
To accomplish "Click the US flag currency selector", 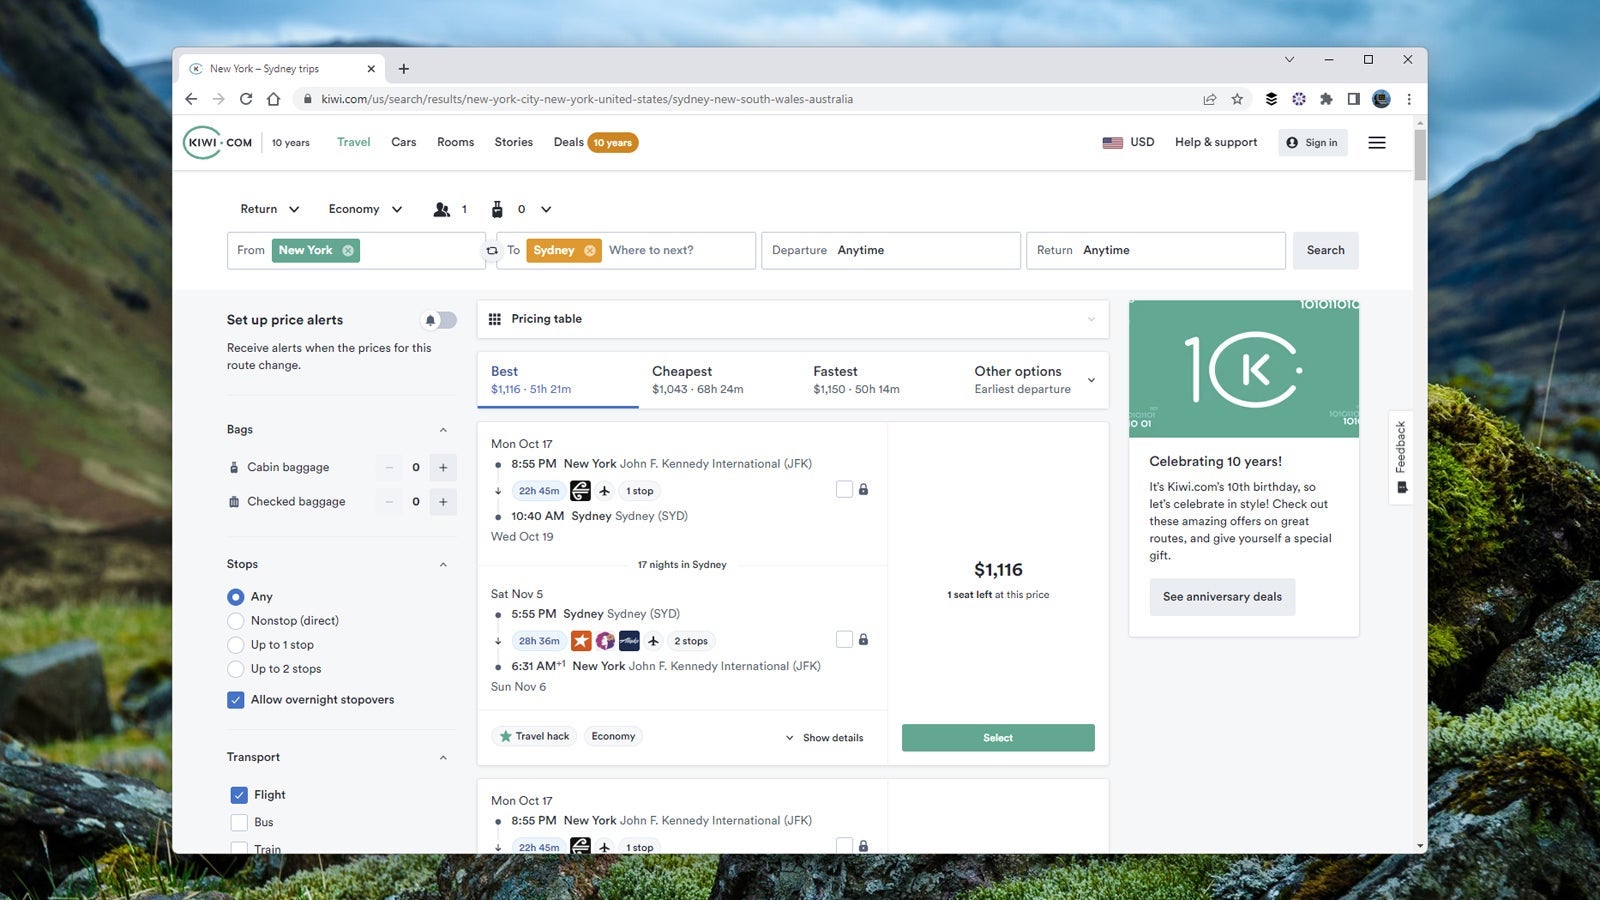I will click(x=1128, y=142).
